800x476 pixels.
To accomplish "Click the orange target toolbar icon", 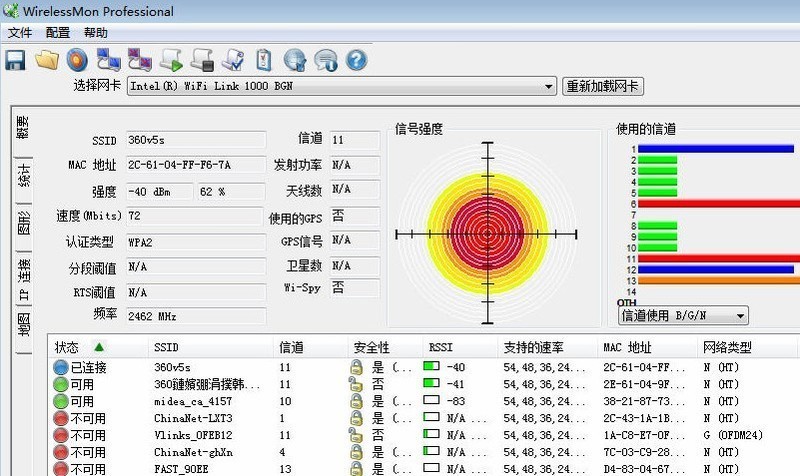I will pyautogui.click(x=77, y=60).
